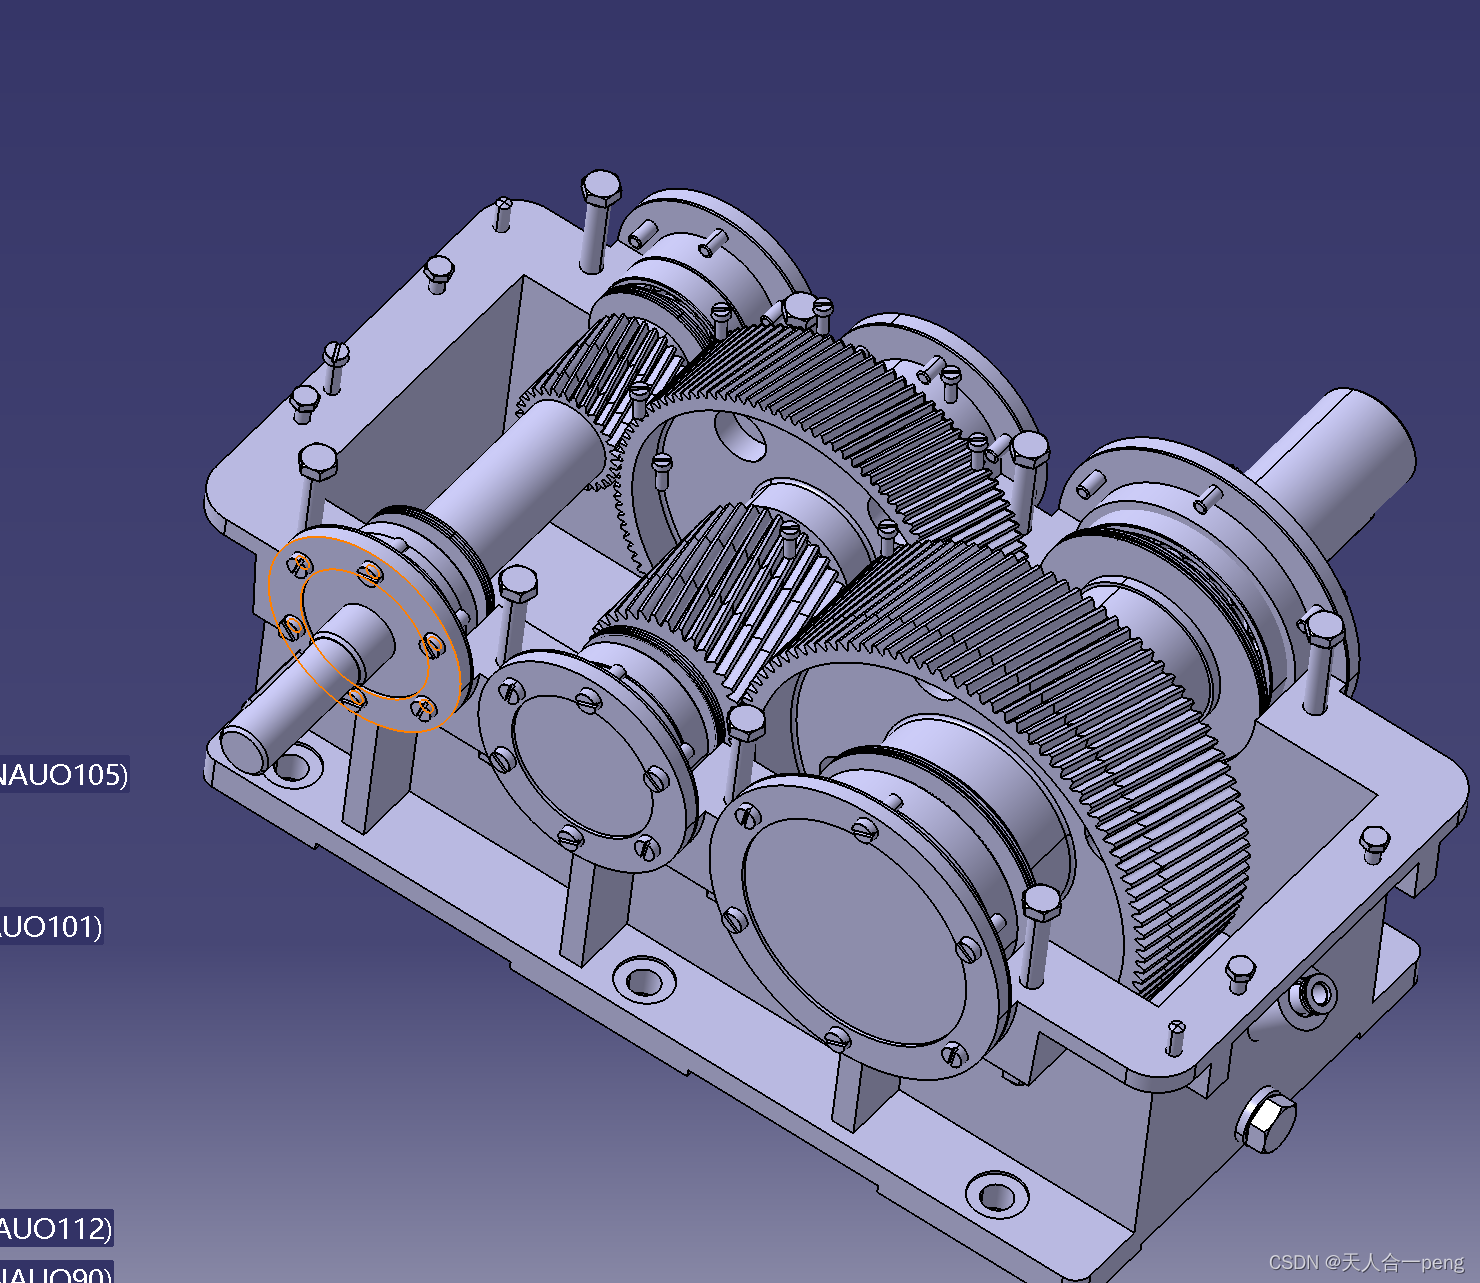The width and height of the screenshot is (1480, 1283).
Task: Click the hex drain plug on housing side
Action: coord(1265,1122)
